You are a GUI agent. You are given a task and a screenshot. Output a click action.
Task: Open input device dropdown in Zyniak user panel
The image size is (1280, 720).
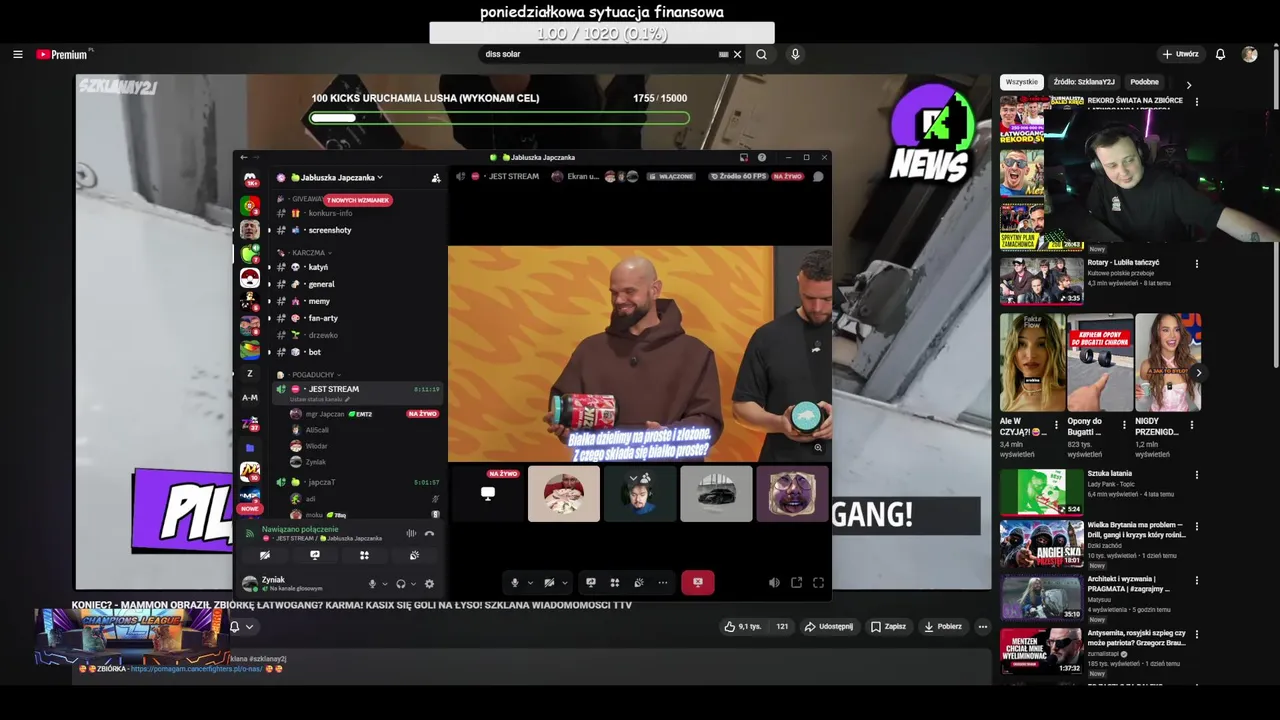tap(384, 584)
